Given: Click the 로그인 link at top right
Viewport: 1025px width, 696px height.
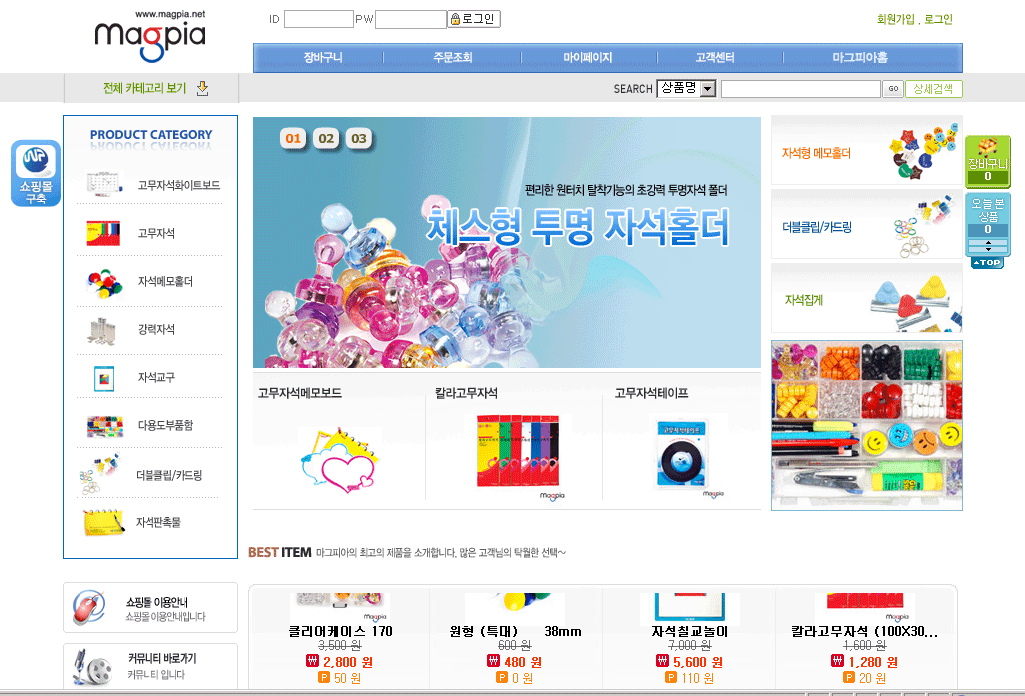Looking at the screenshot, I should pyautogui.click(x=938, y=20).
